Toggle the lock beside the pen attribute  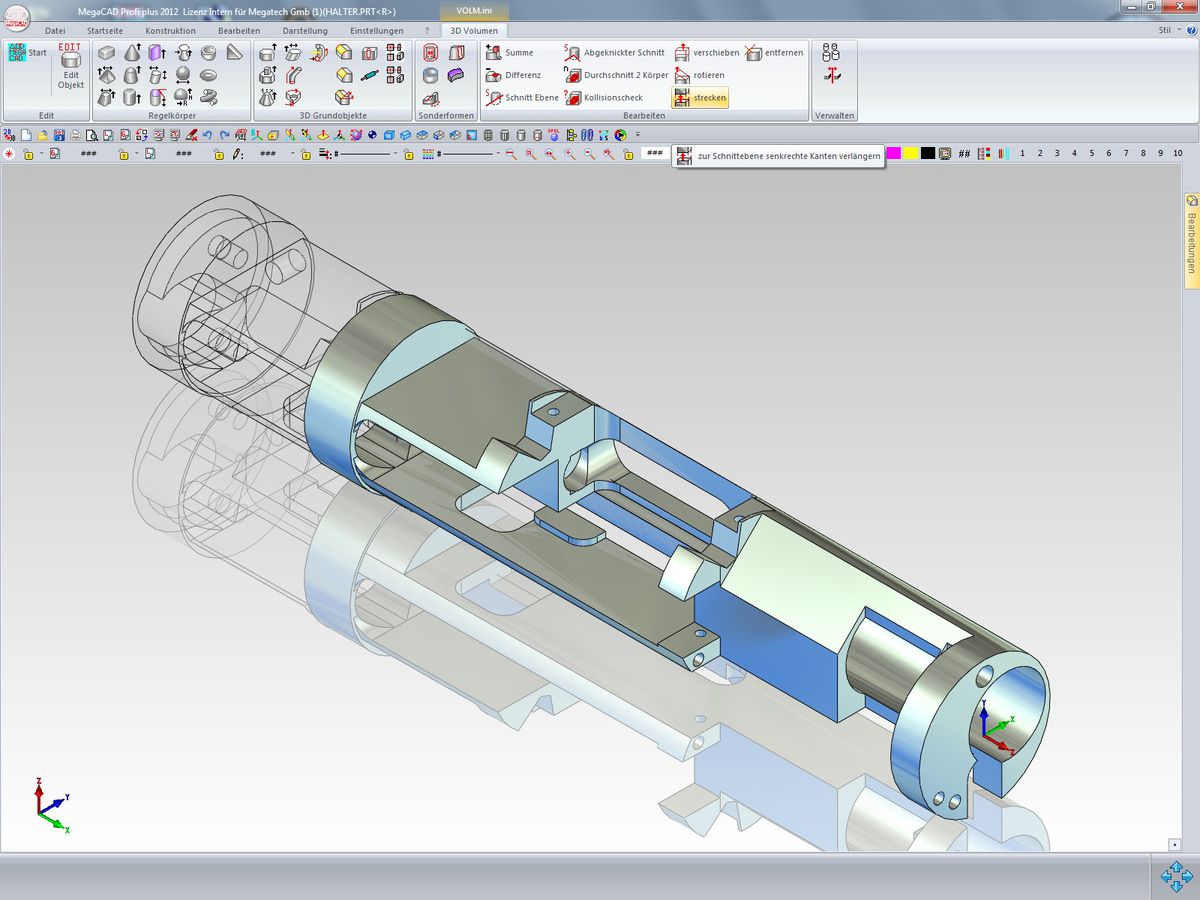click(218, 154)
